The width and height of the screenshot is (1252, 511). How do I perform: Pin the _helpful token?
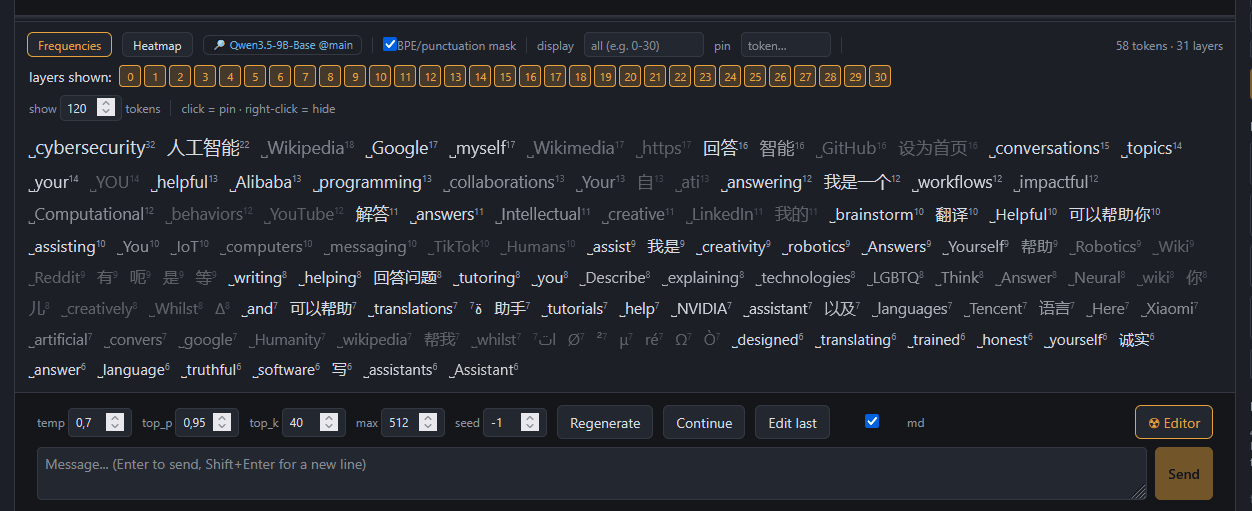pos(184,182)
